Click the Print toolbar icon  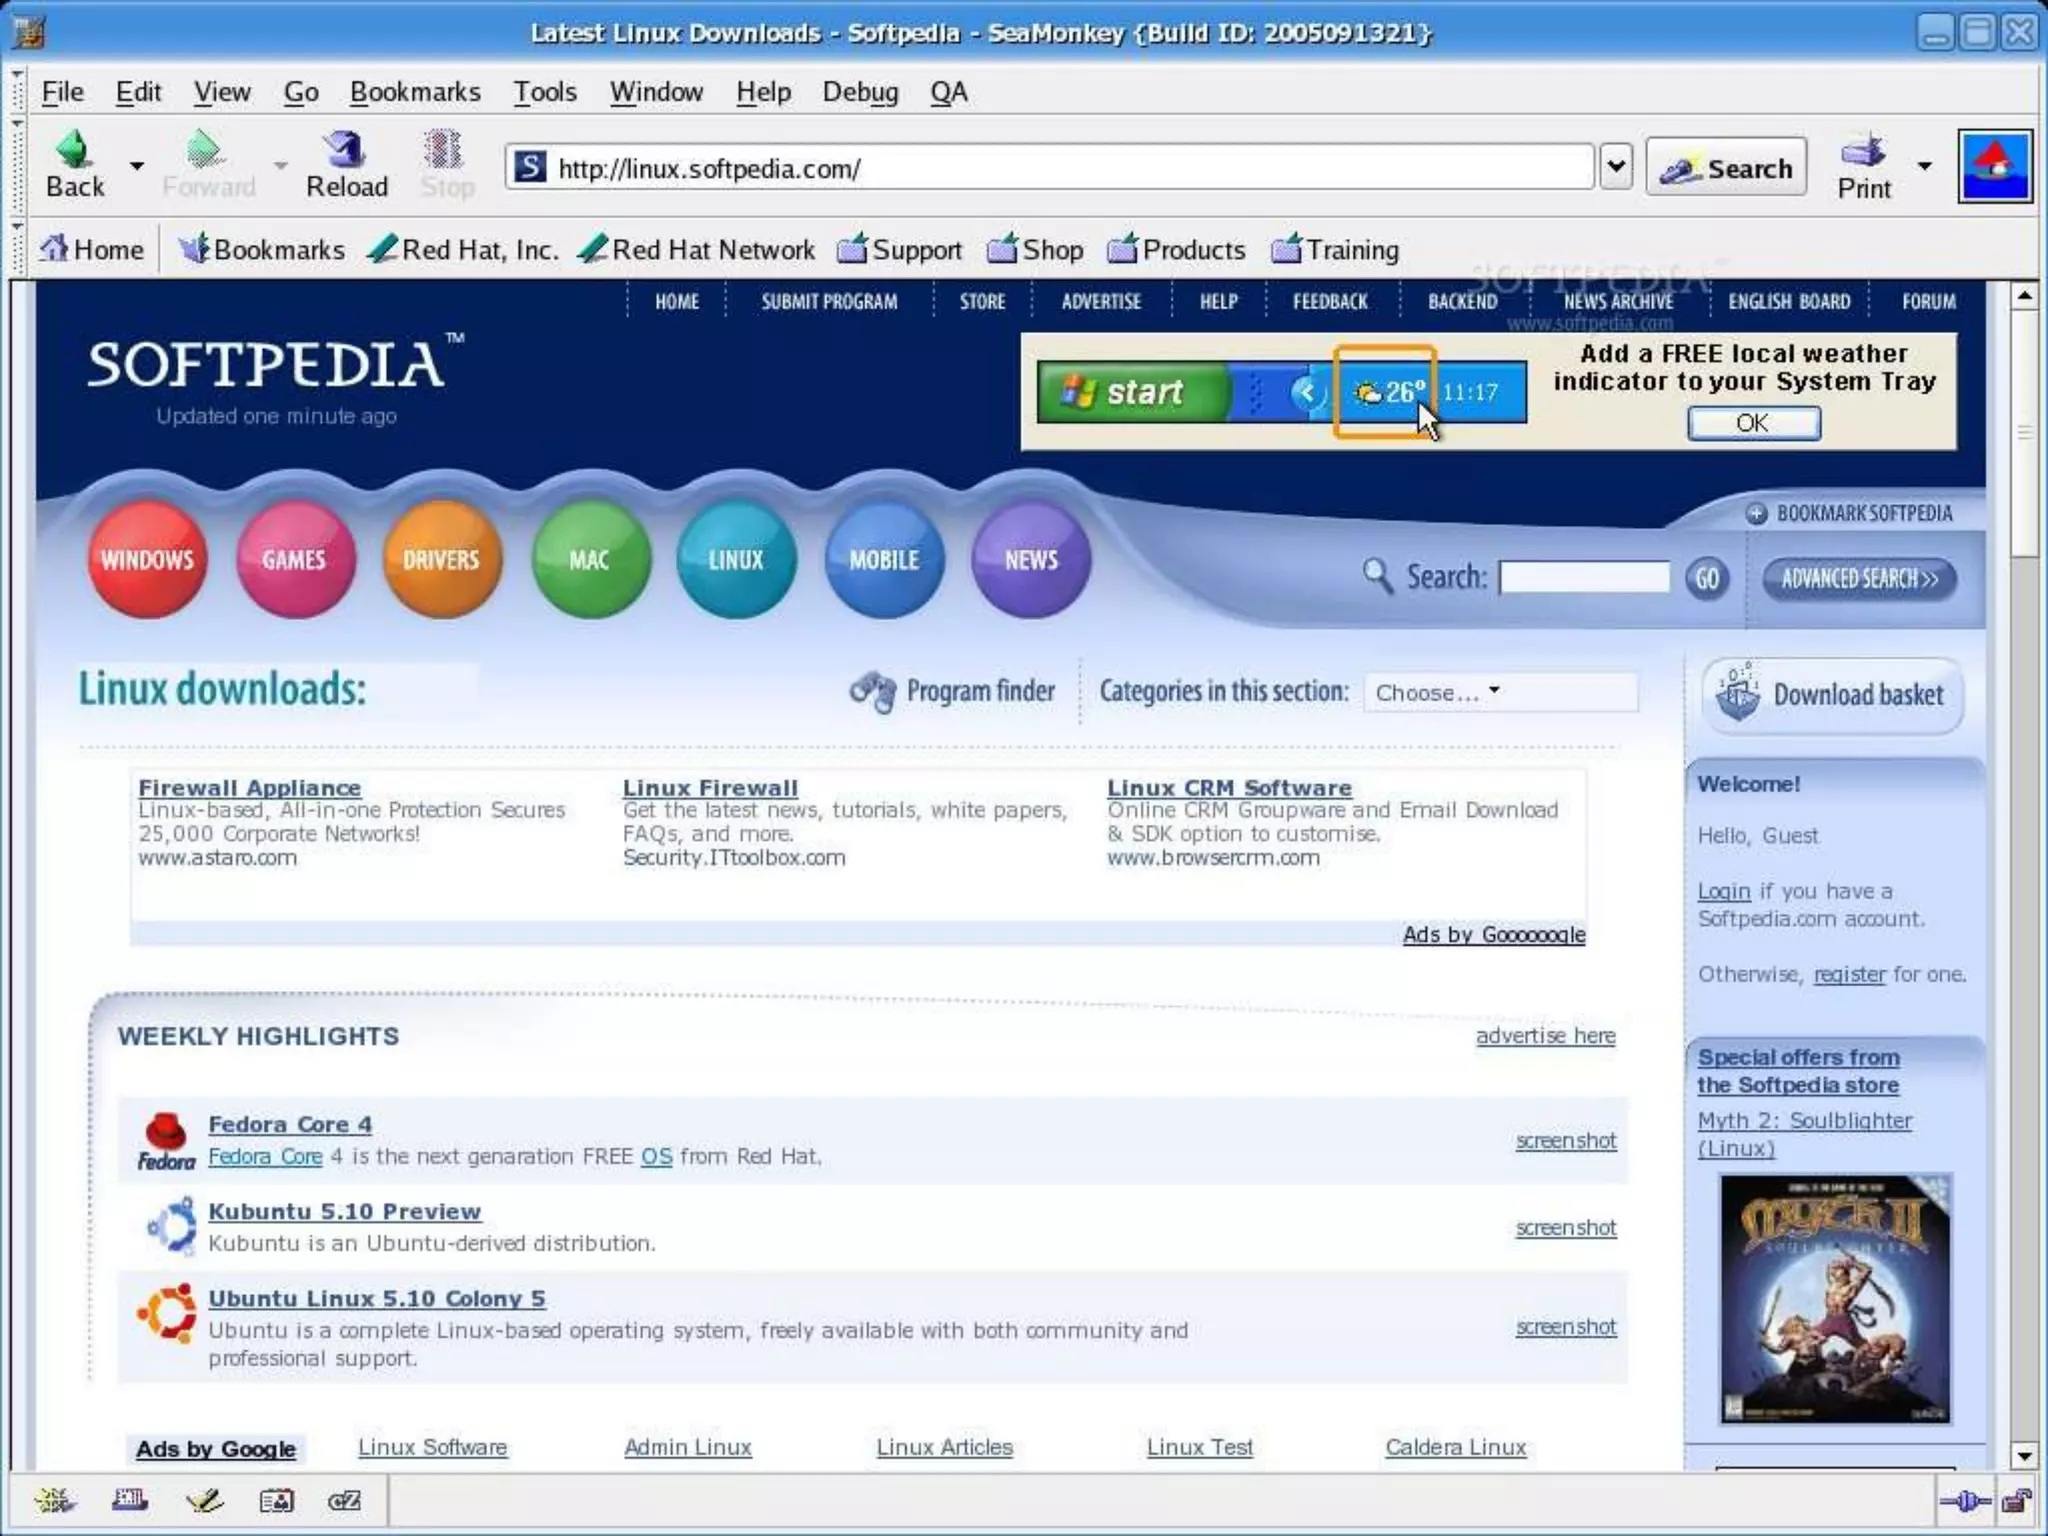pos(1862,151)
